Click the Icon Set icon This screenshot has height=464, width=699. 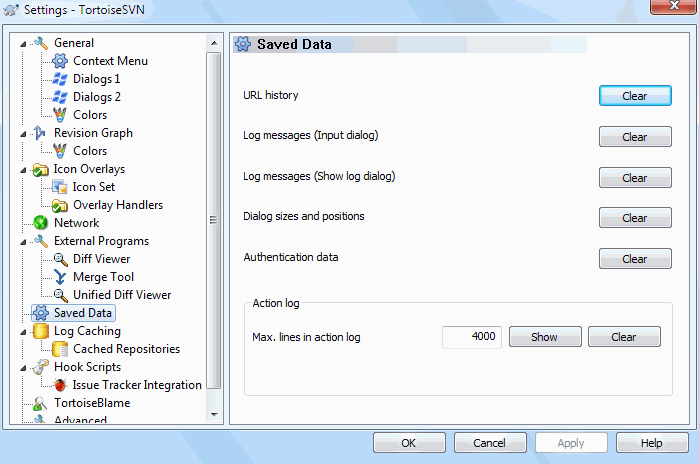tap(60, 187)
